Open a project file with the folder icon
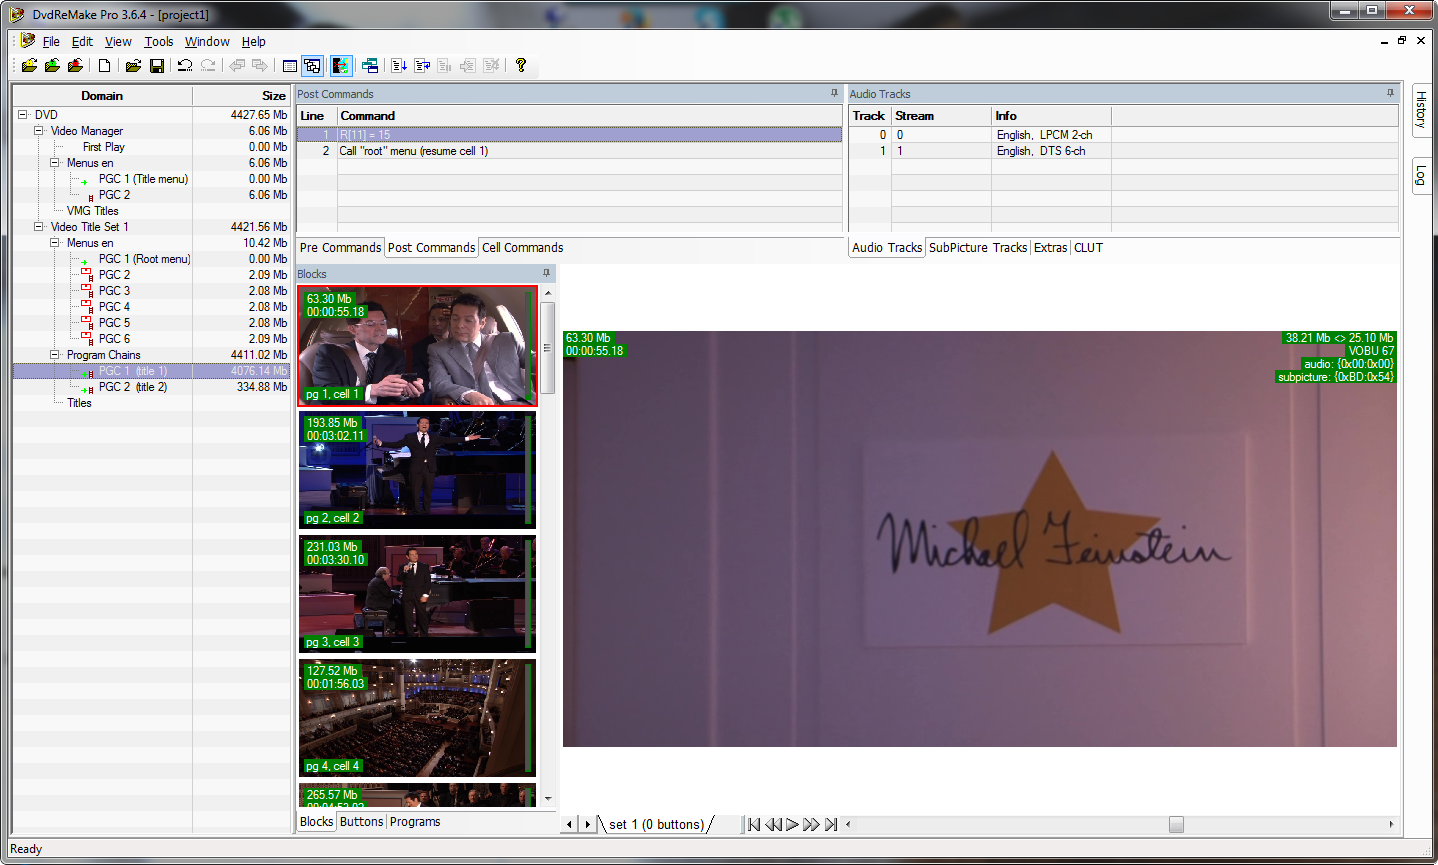The height and width of the screenshot is (865, 1438). pos(133,65)
